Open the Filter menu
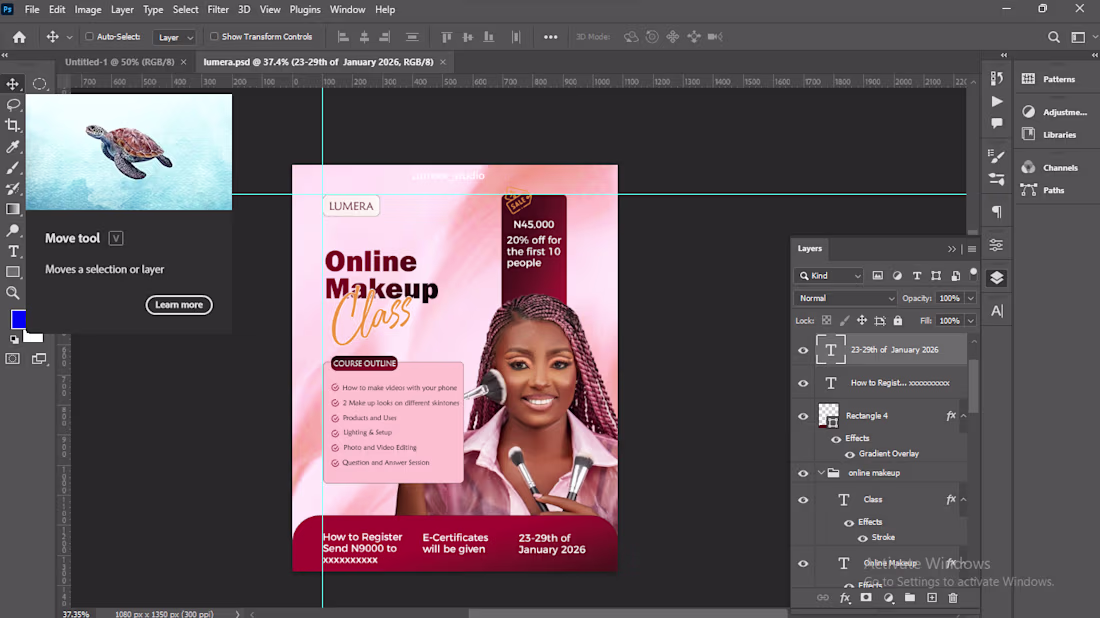 coord(218,10)
